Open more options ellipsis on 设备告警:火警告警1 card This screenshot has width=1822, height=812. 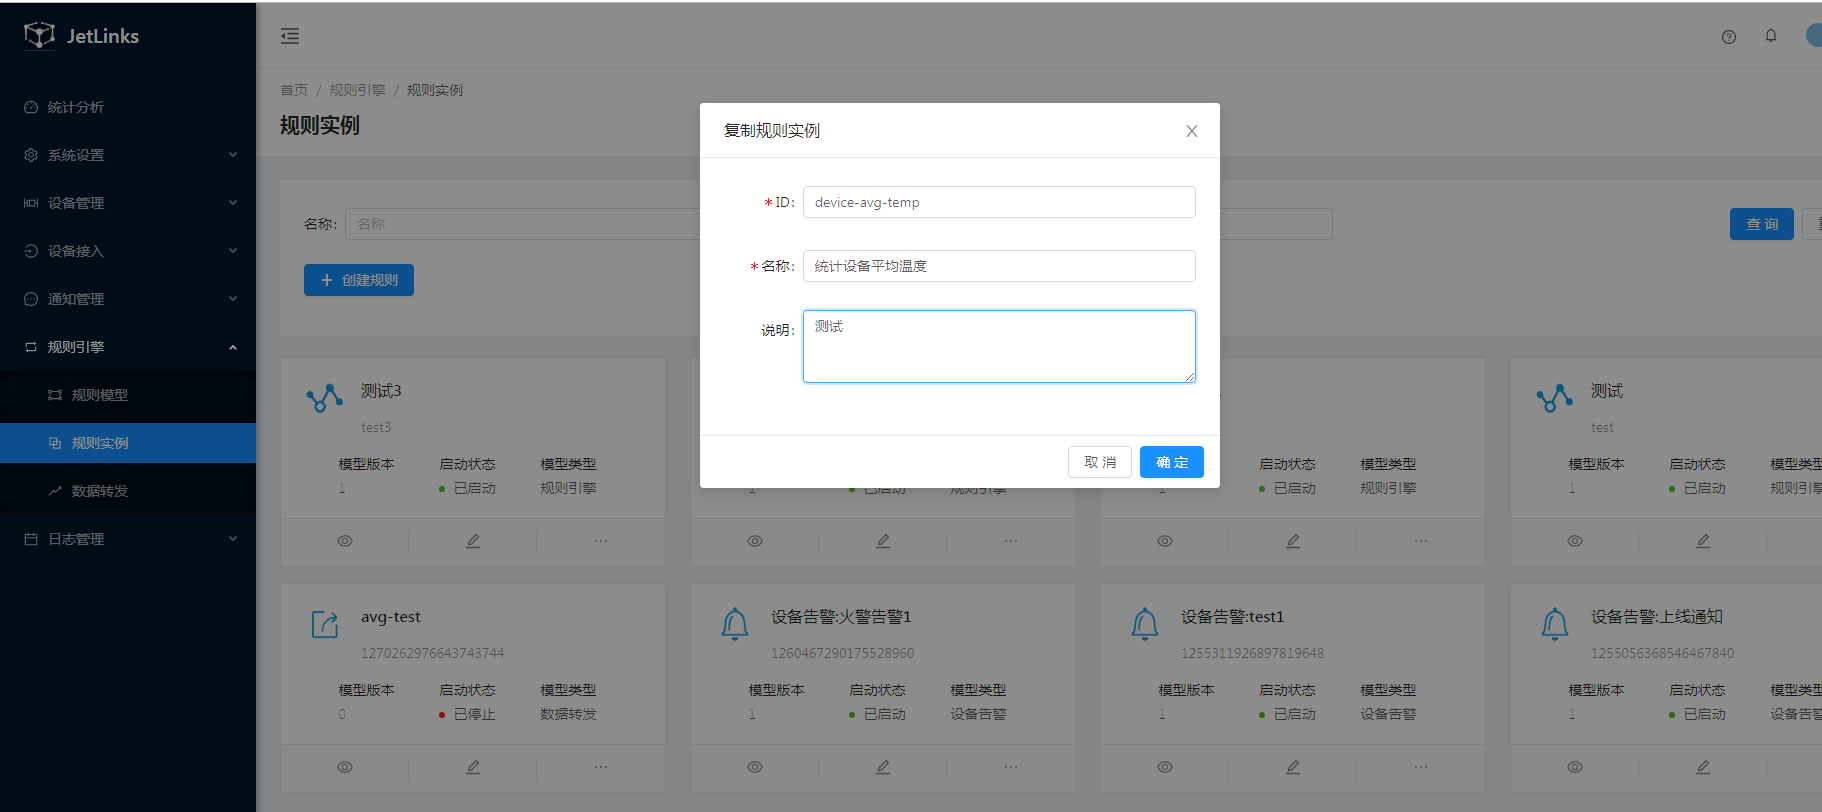[x=1011, y=767]
